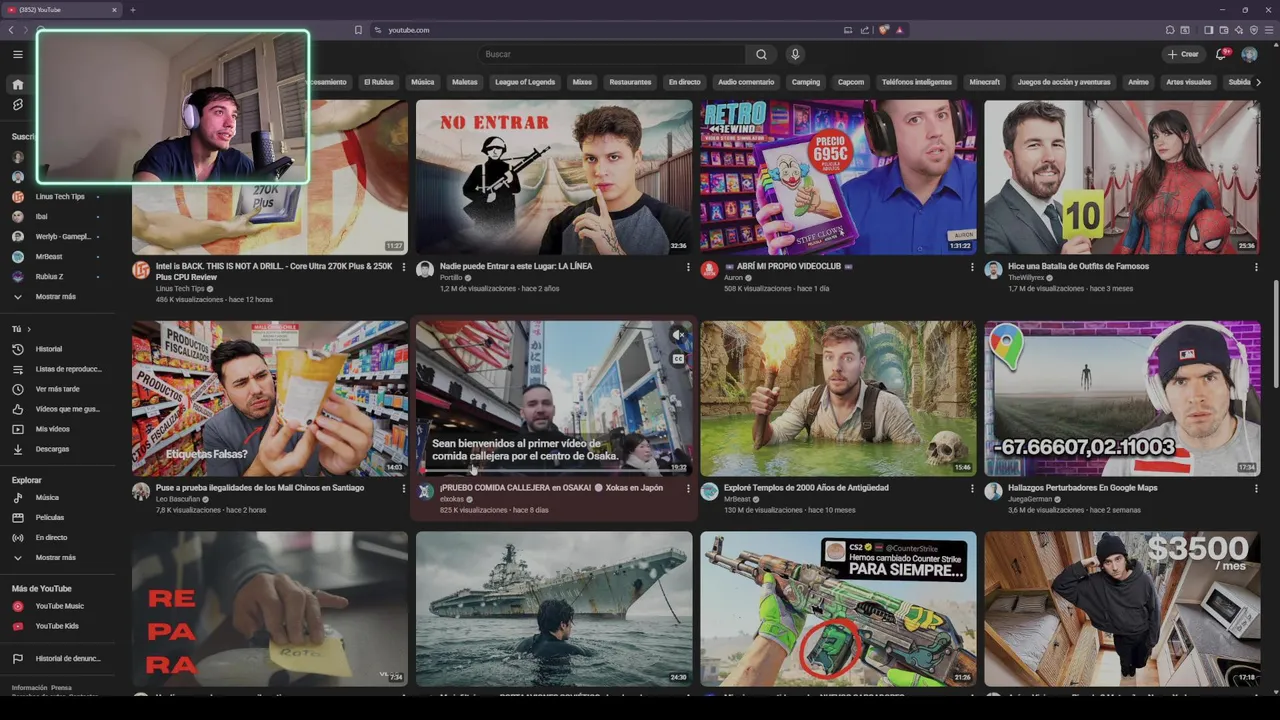This screenshot has width=1280, height=720.
Task: Open the $3500 /mes thumbnail video
Action: point(1122,609)
